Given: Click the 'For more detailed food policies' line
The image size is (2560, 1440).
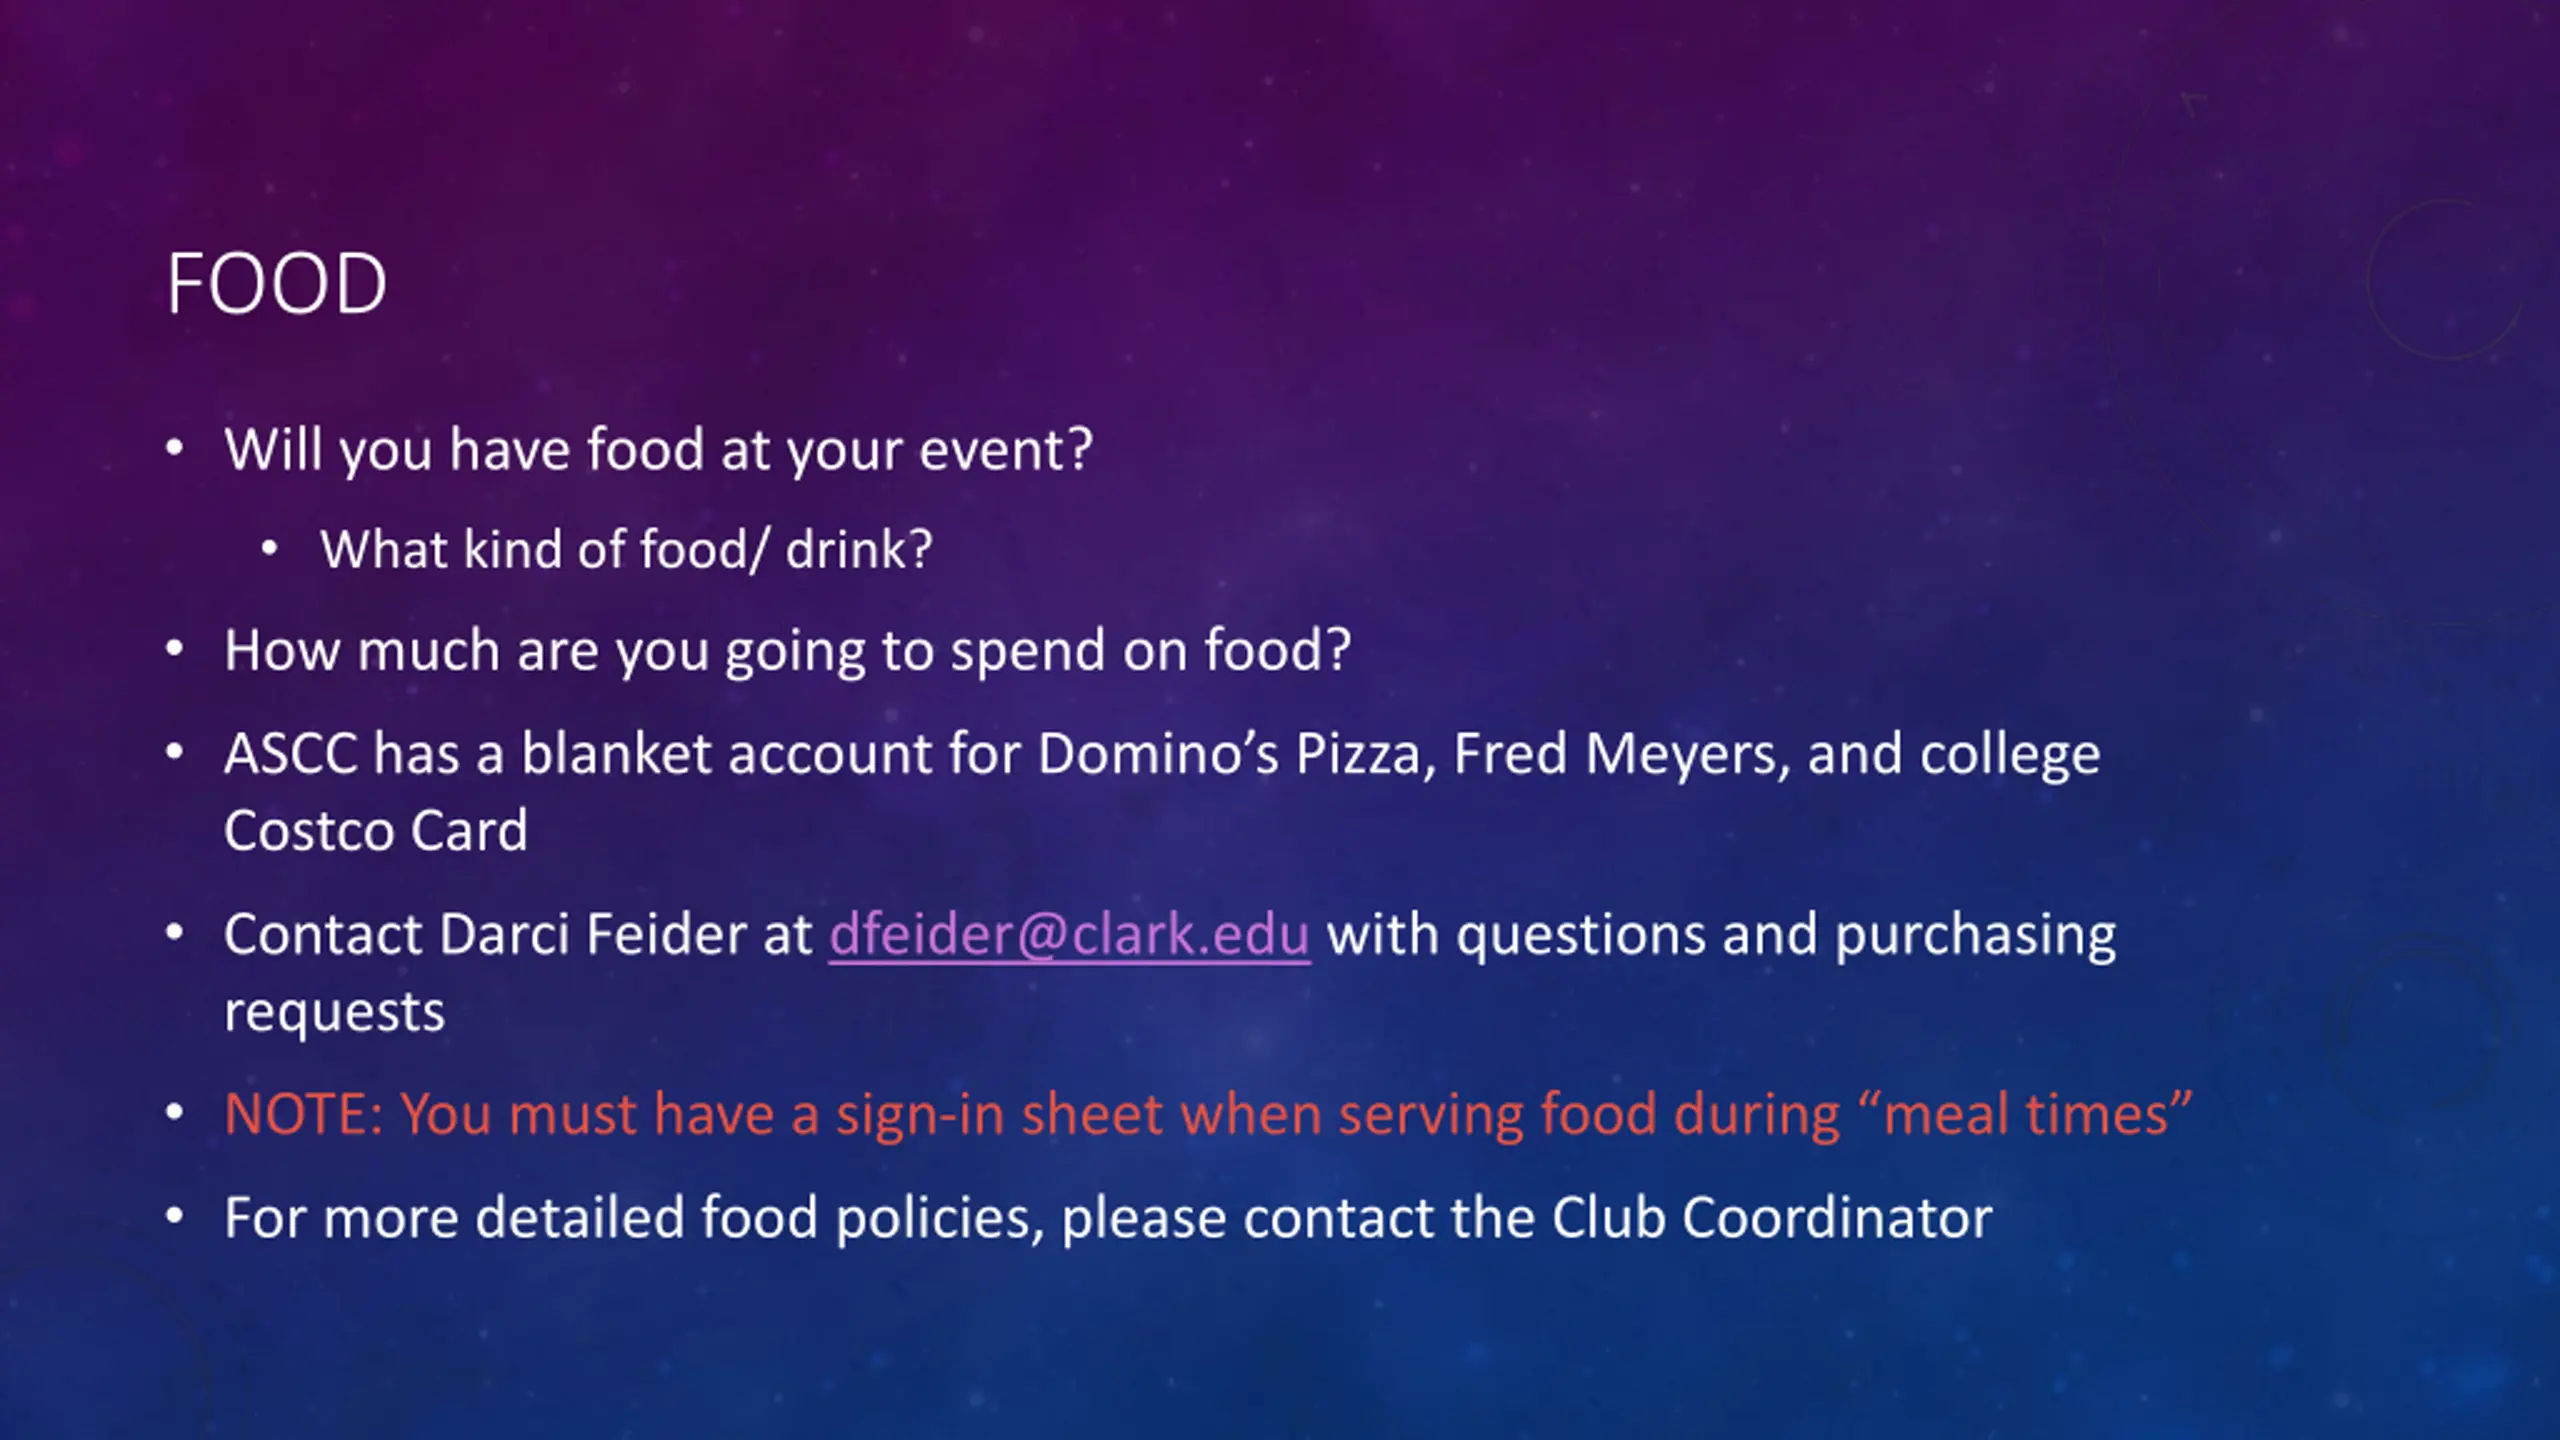Looking at the screenshot, I should 1108,1218.
